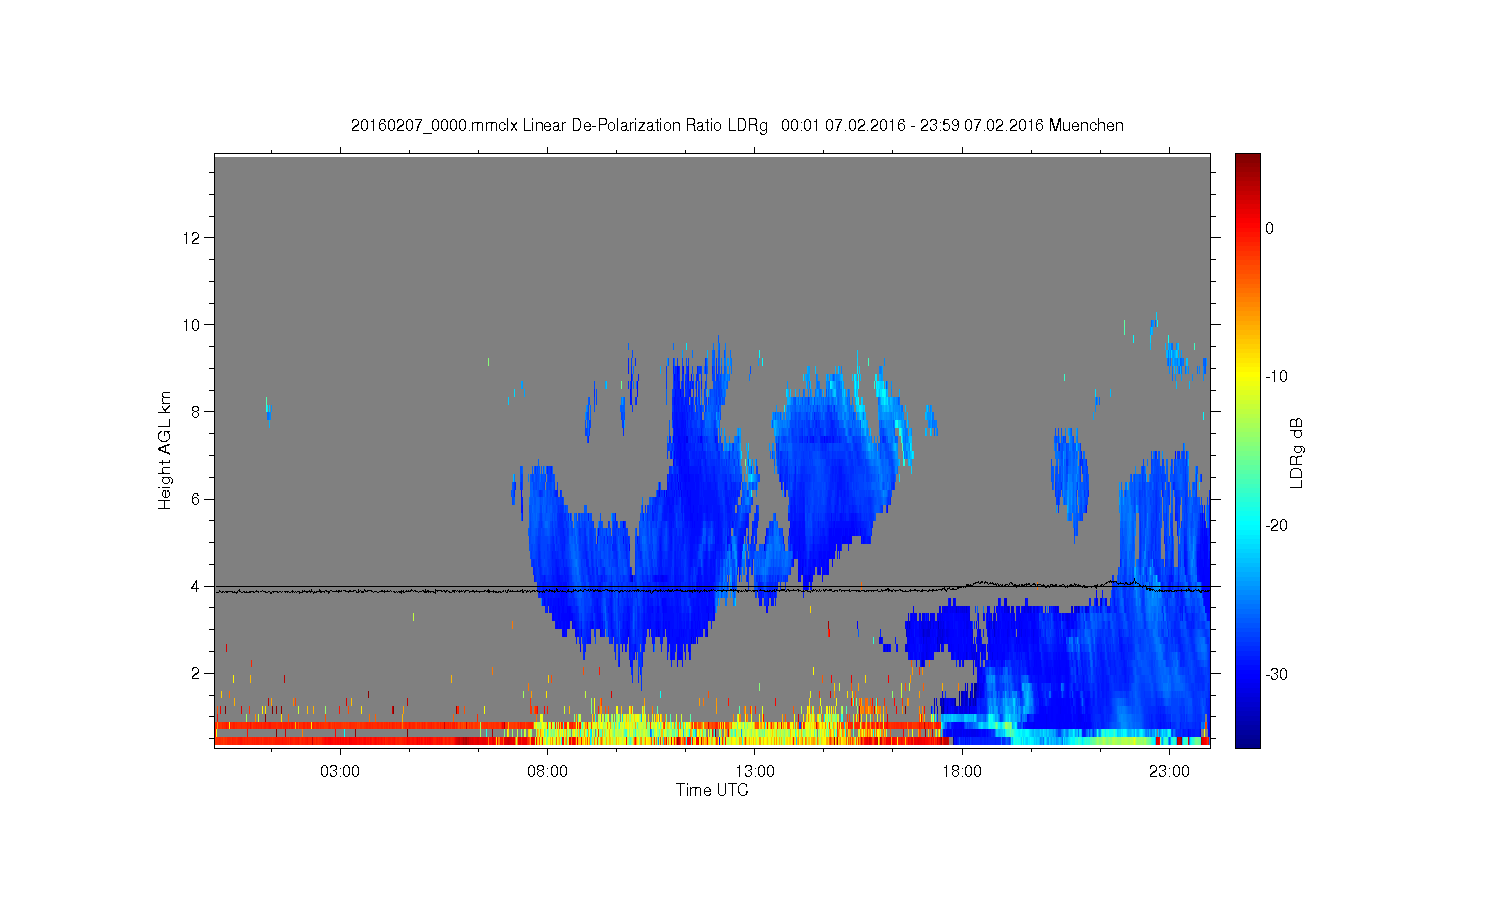This screenshot has width=1500, height=900.
Task: Click the height tick label 2
Action: pos(196,673)
